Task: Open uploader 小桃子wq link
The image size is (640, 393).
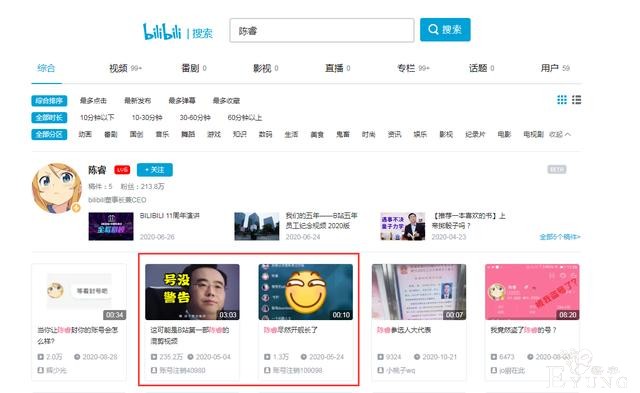Action: click(x=401, y=370)
